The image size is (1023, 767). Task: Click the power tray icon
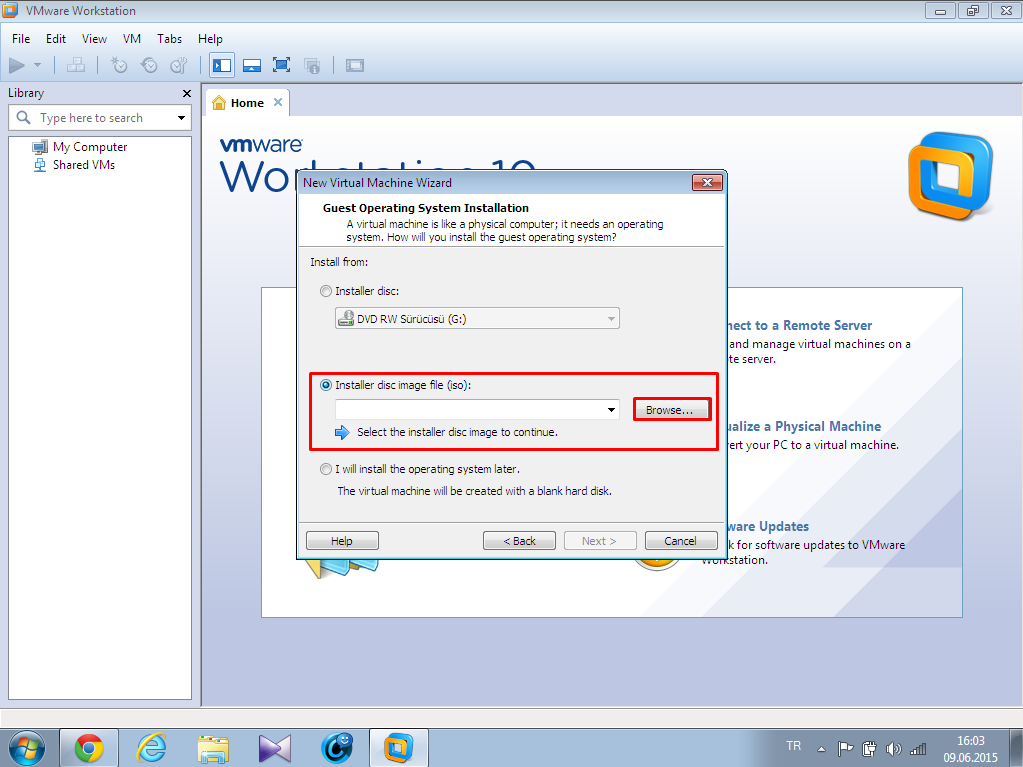click(869, 749)
